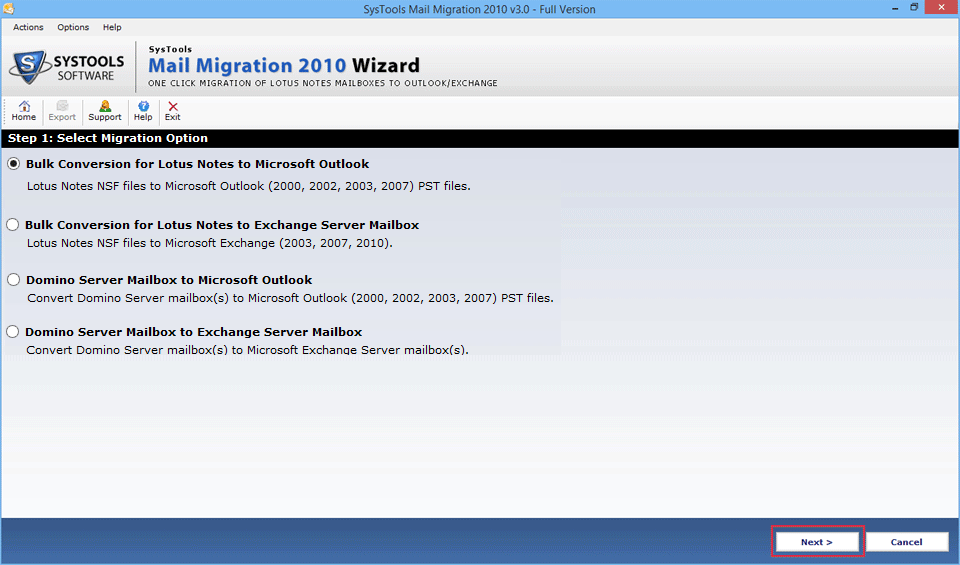The height and width of the screenshot is (565, 960).
Task: Open the Options menu
Action: tap(73, 27)
